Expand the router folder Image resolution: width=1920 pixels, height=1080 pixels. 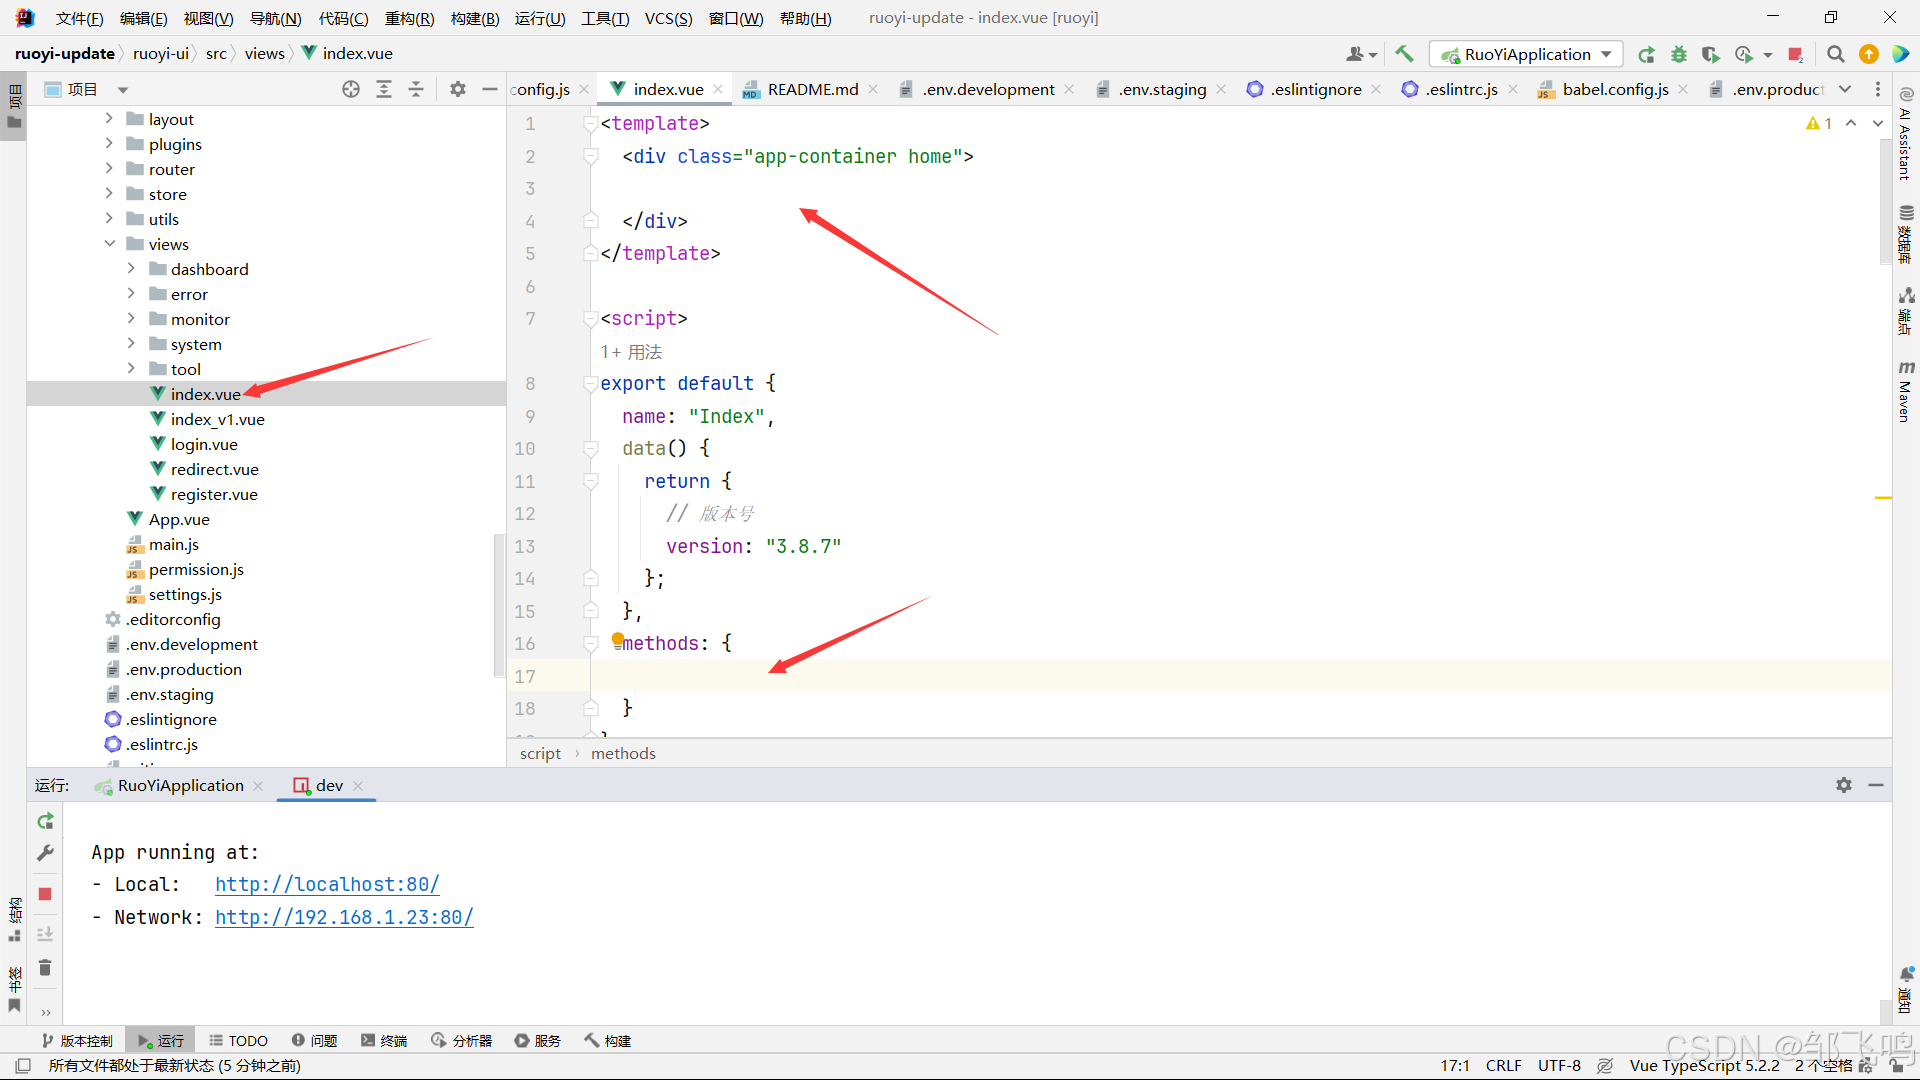coord(109,168)
